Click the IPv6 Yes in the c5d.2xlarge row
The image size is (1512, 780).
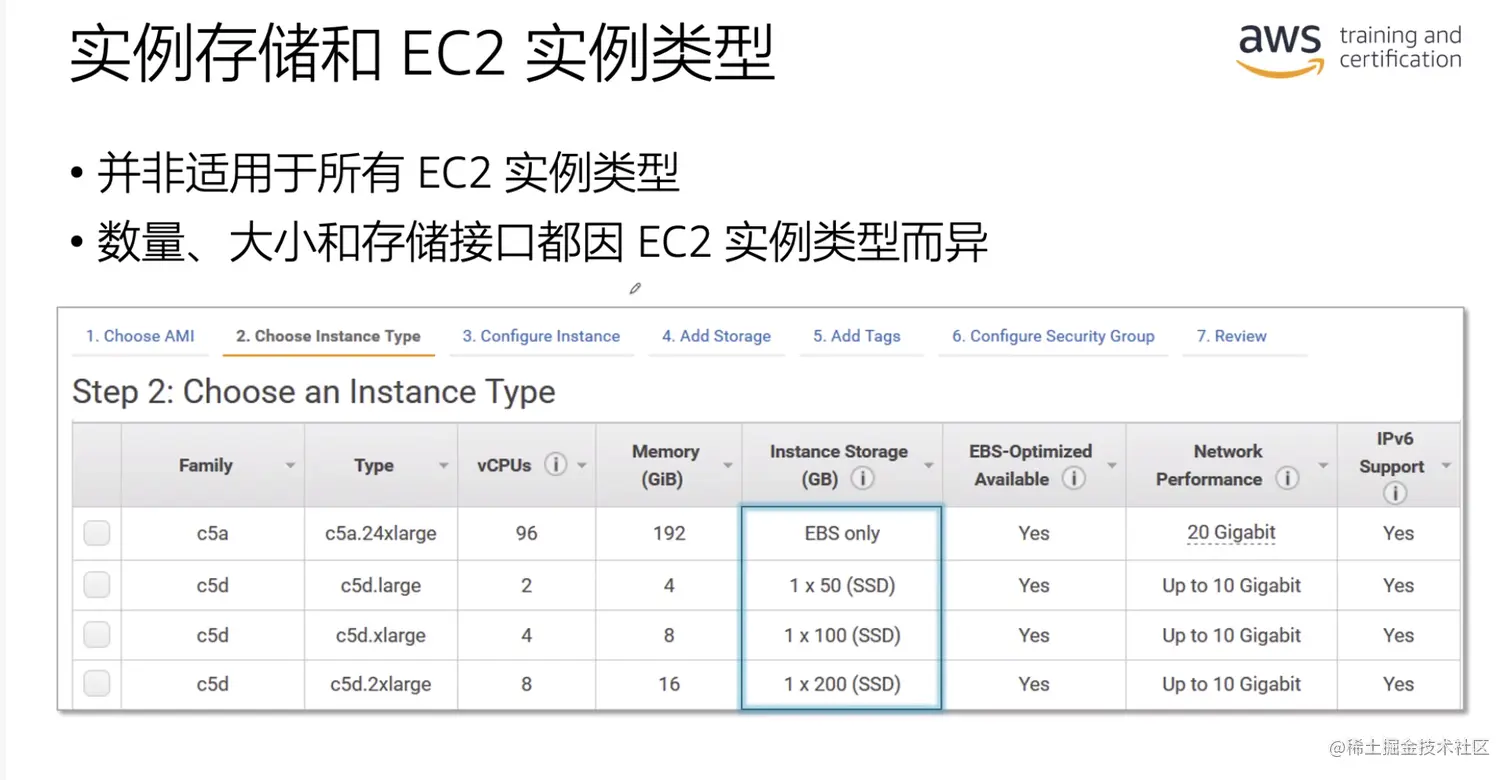1398,684
